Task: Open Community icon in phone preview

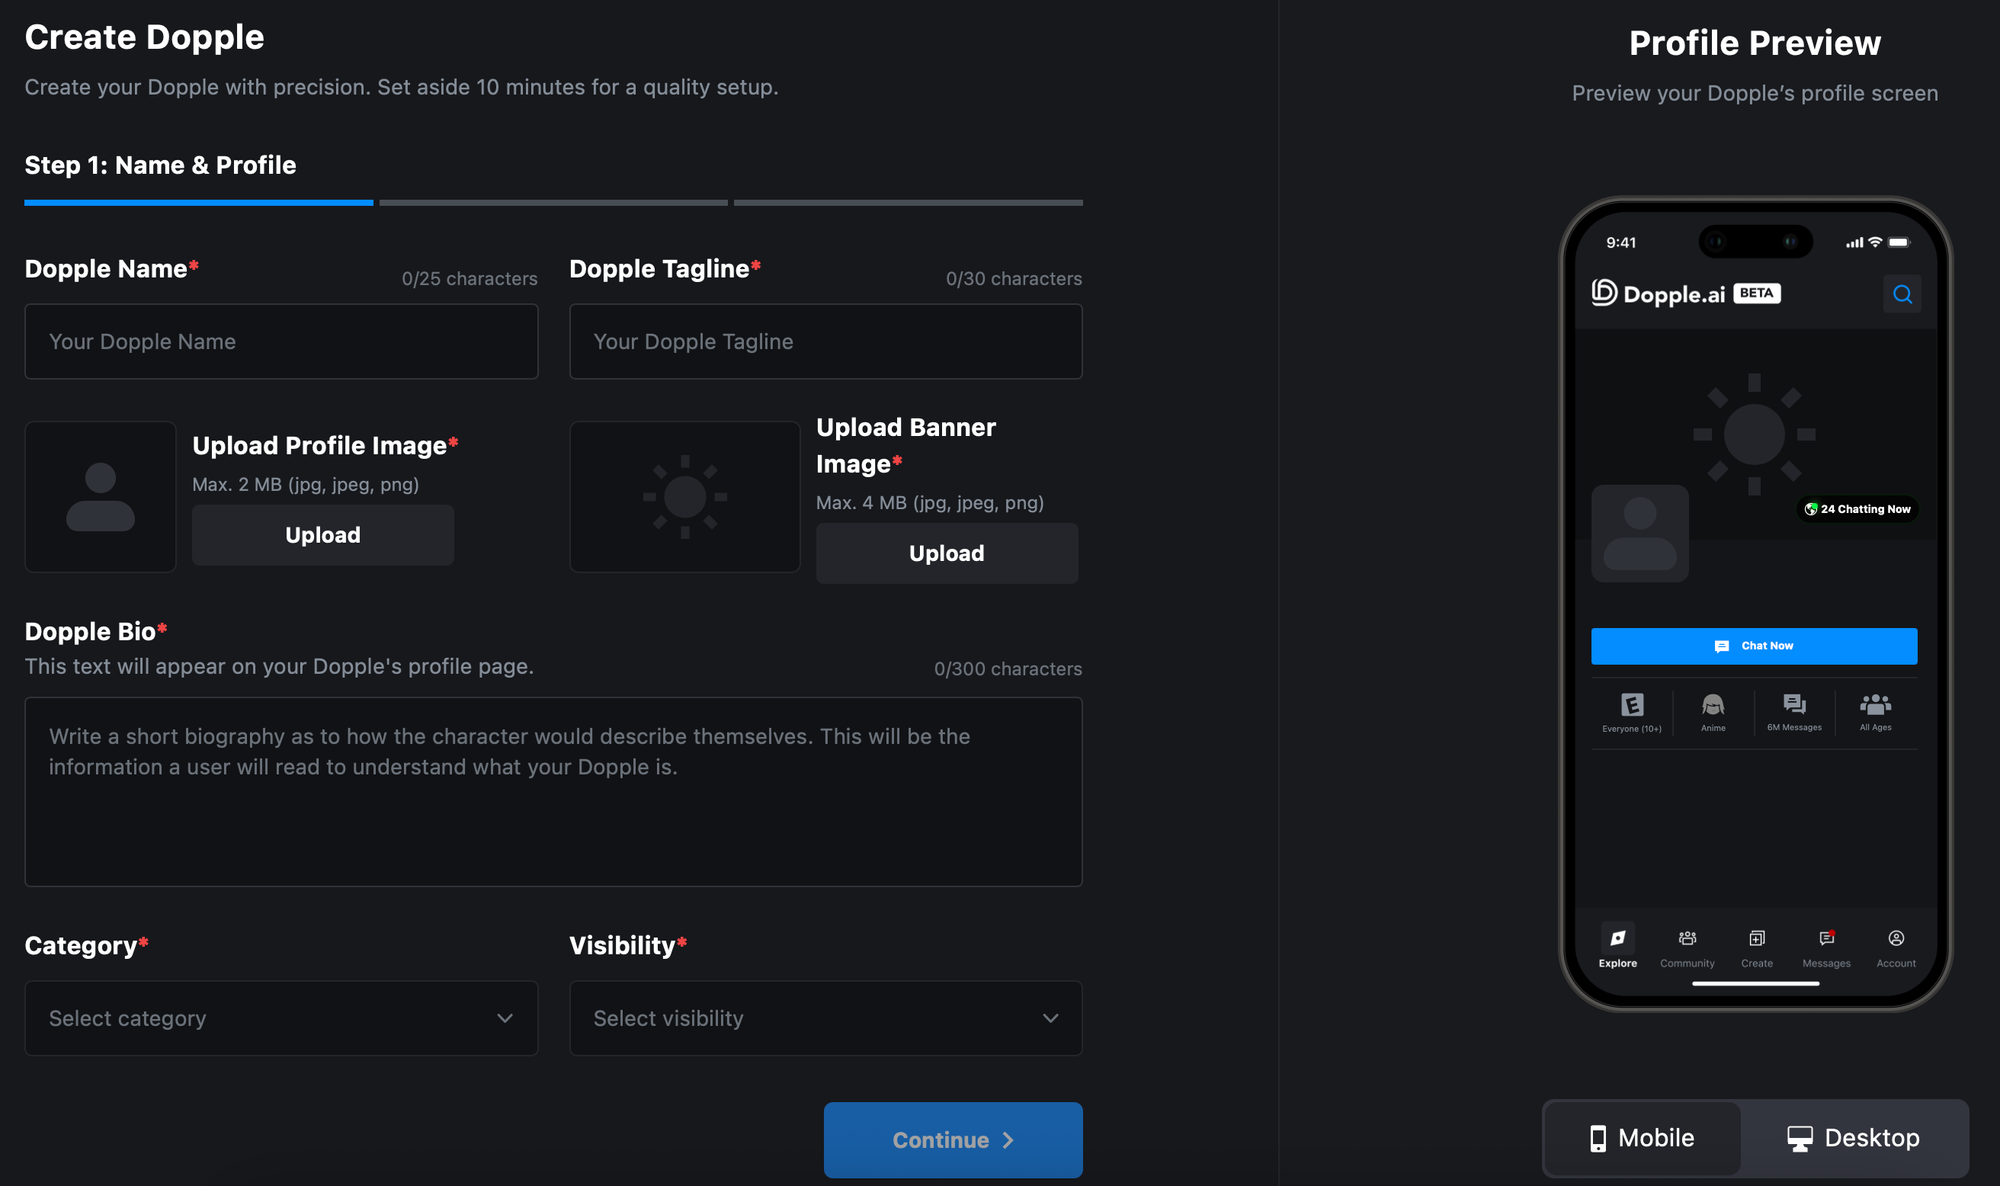Action: pos(1687,938)
